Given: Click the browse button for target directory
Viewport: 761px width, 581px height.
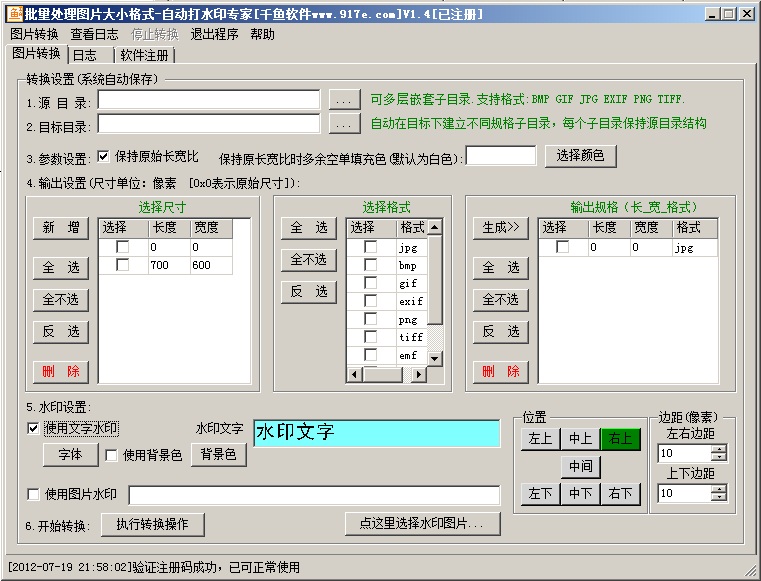Looking at the screenshot, I should click(x=344, y=125).
